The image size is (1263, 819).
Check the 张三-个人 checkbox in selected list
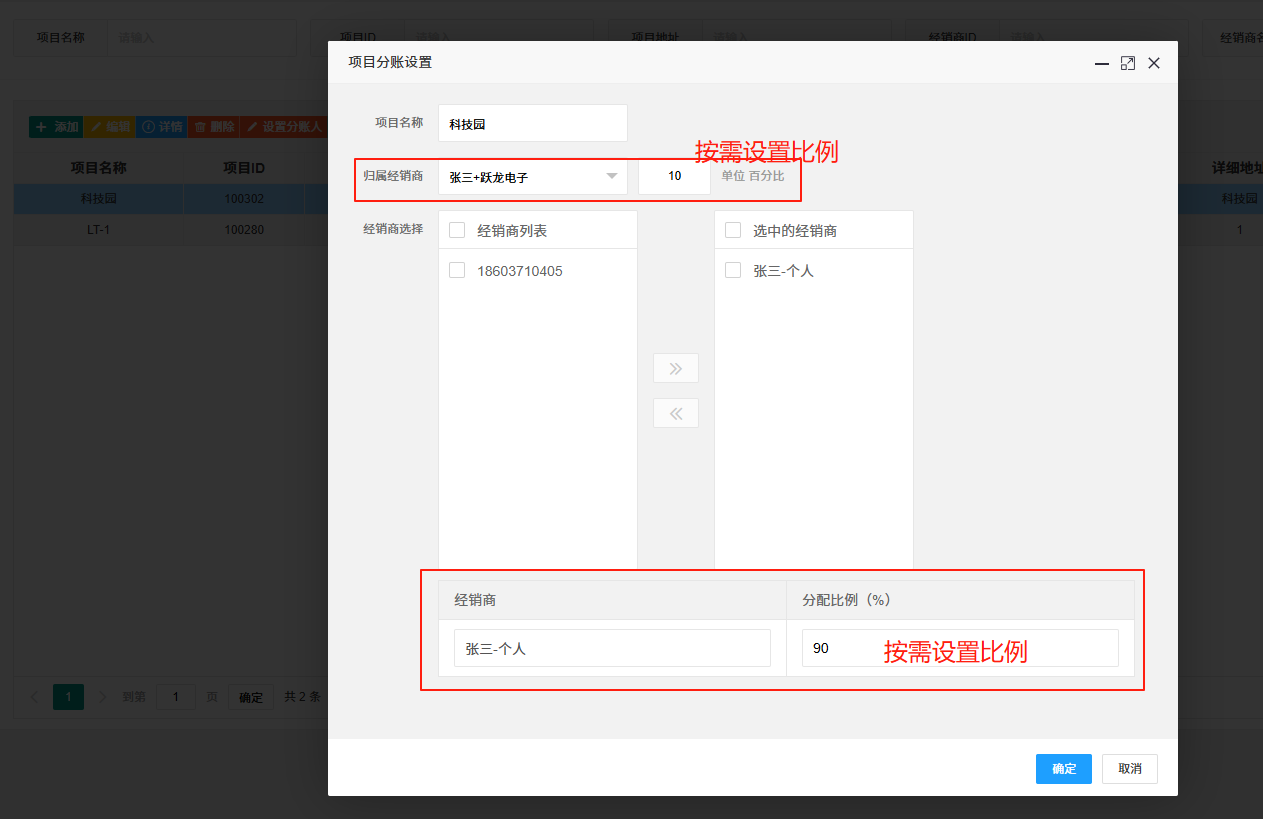733,270
